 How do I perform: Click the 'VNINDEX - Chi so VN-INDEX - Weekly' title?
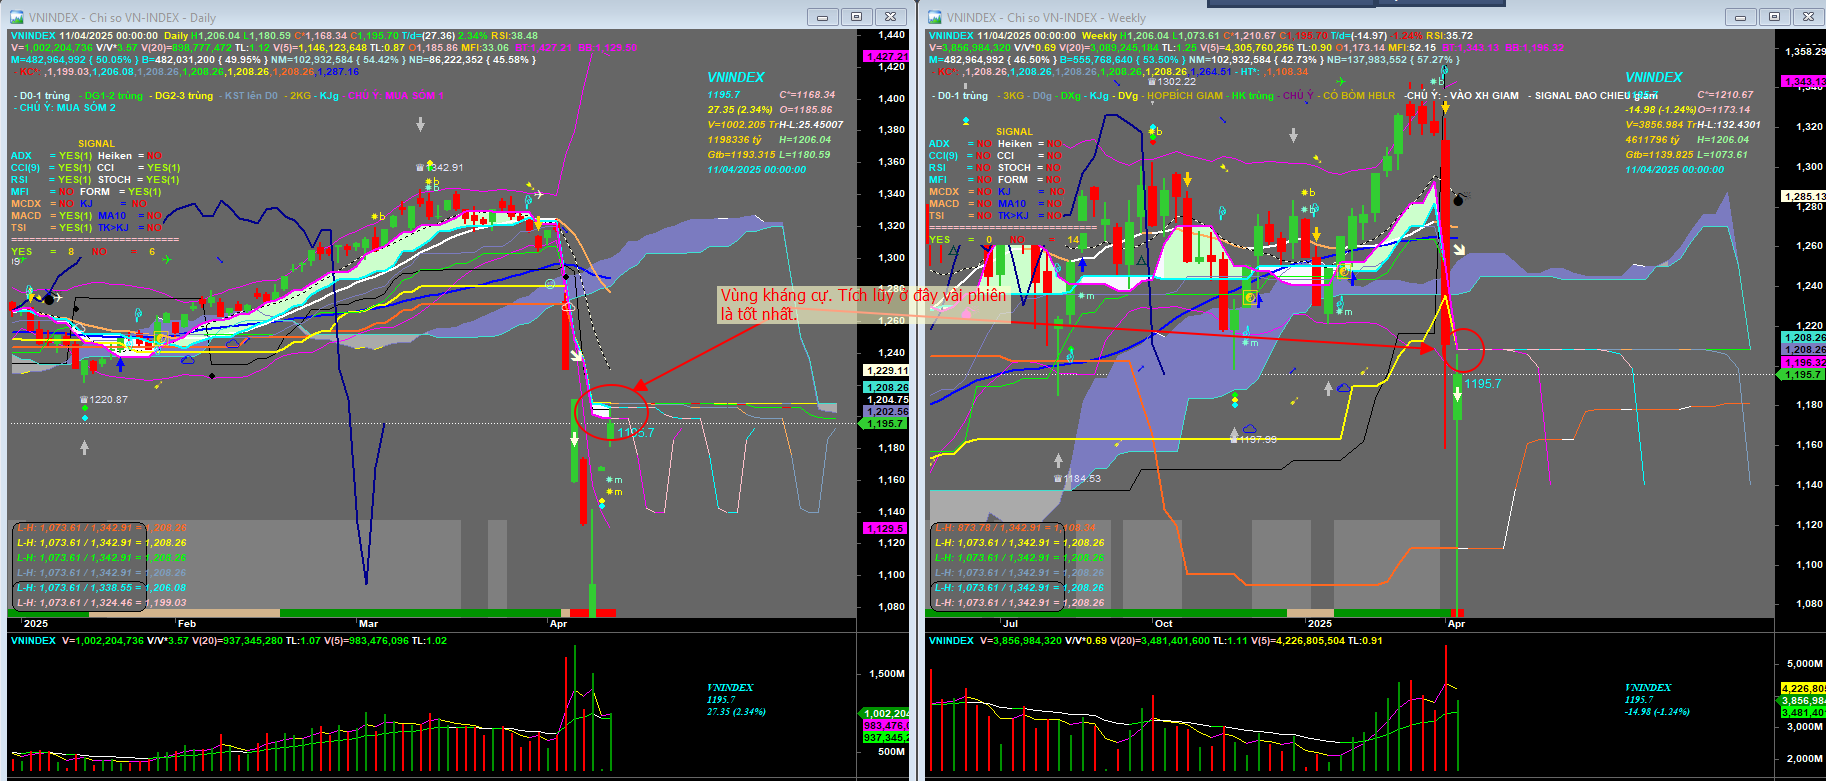coord(1046,18)
